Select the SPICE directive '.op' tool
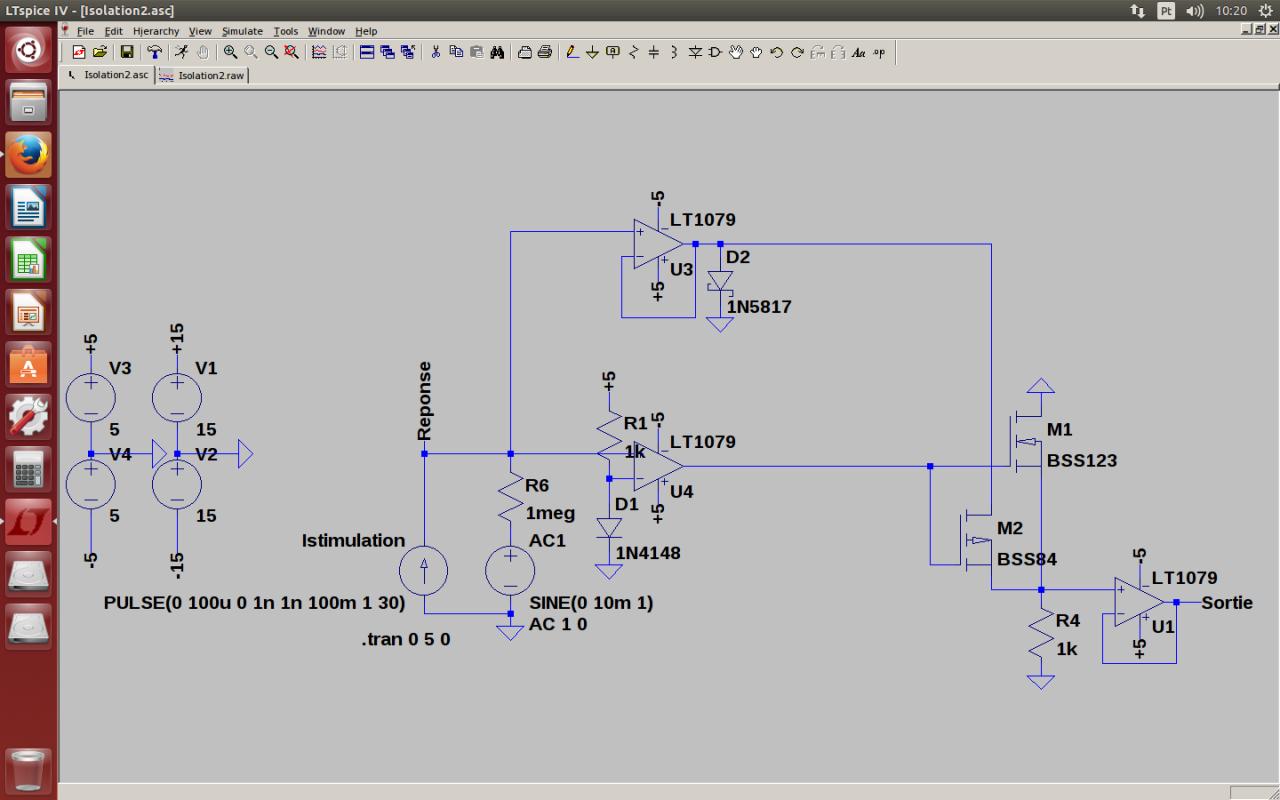The image size is (1280, 800). pyautogui.click(x=879, y=52)
